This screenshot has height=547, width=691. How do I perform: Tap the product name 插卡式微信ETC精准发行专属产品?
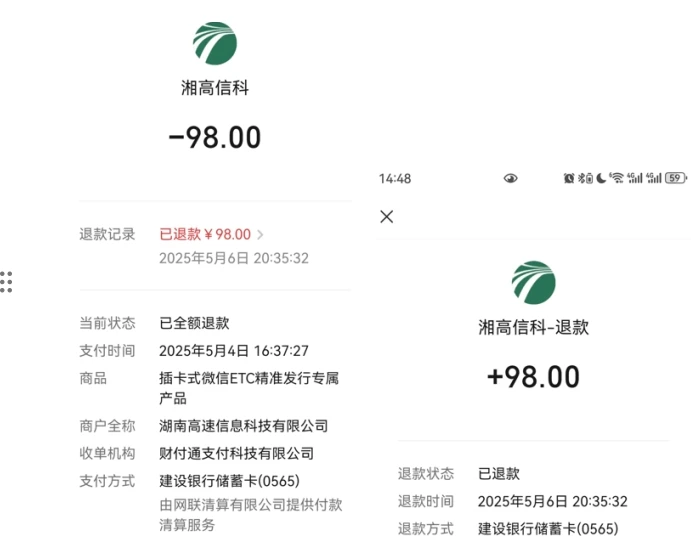[x=249, y=388]
